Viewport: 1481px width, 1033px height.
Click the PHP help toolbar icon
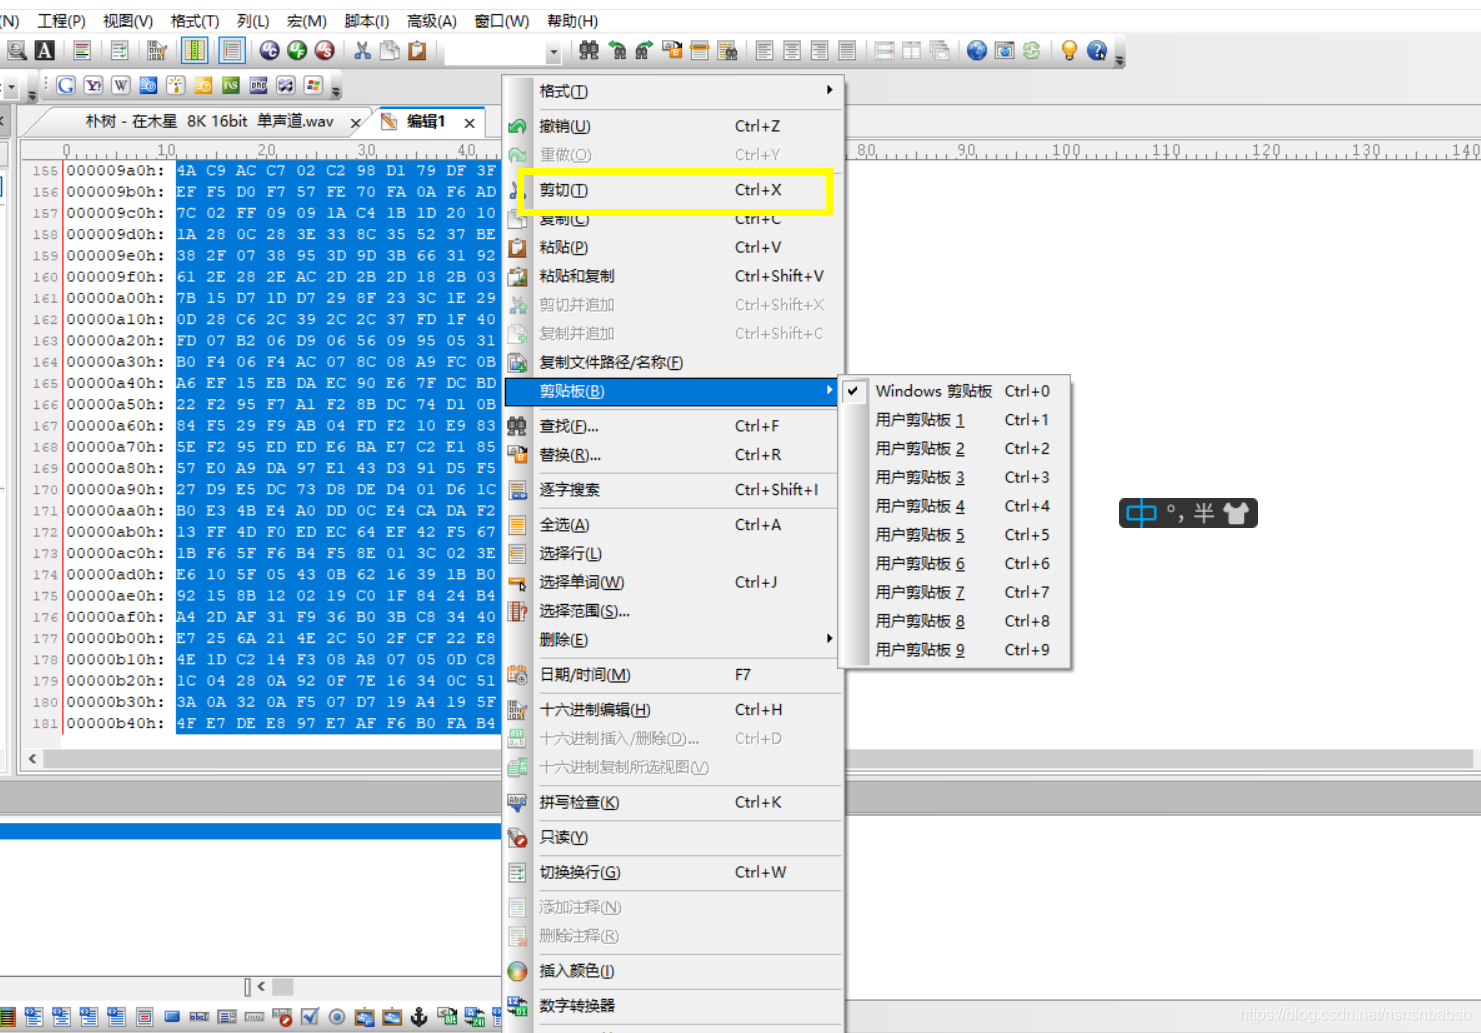click(x=258, y=85)
